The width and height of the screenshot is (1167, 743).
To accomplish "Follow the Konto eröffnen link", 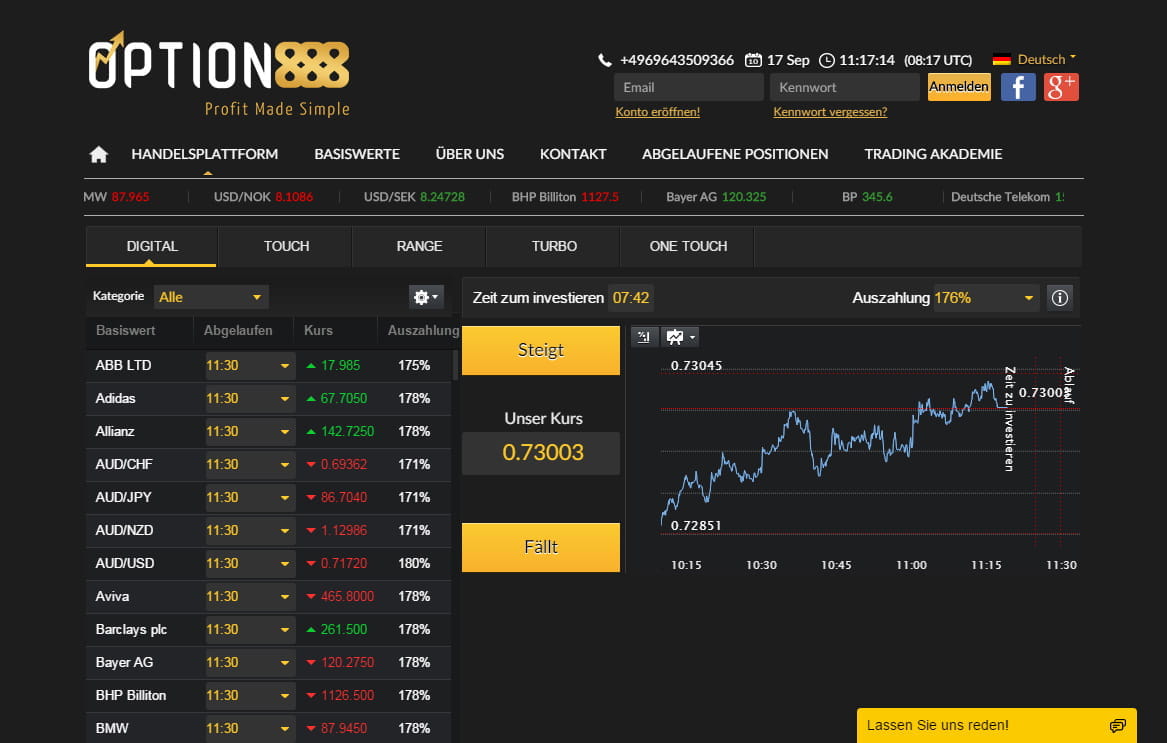I will pyautogui.click(x=657, y=112).
